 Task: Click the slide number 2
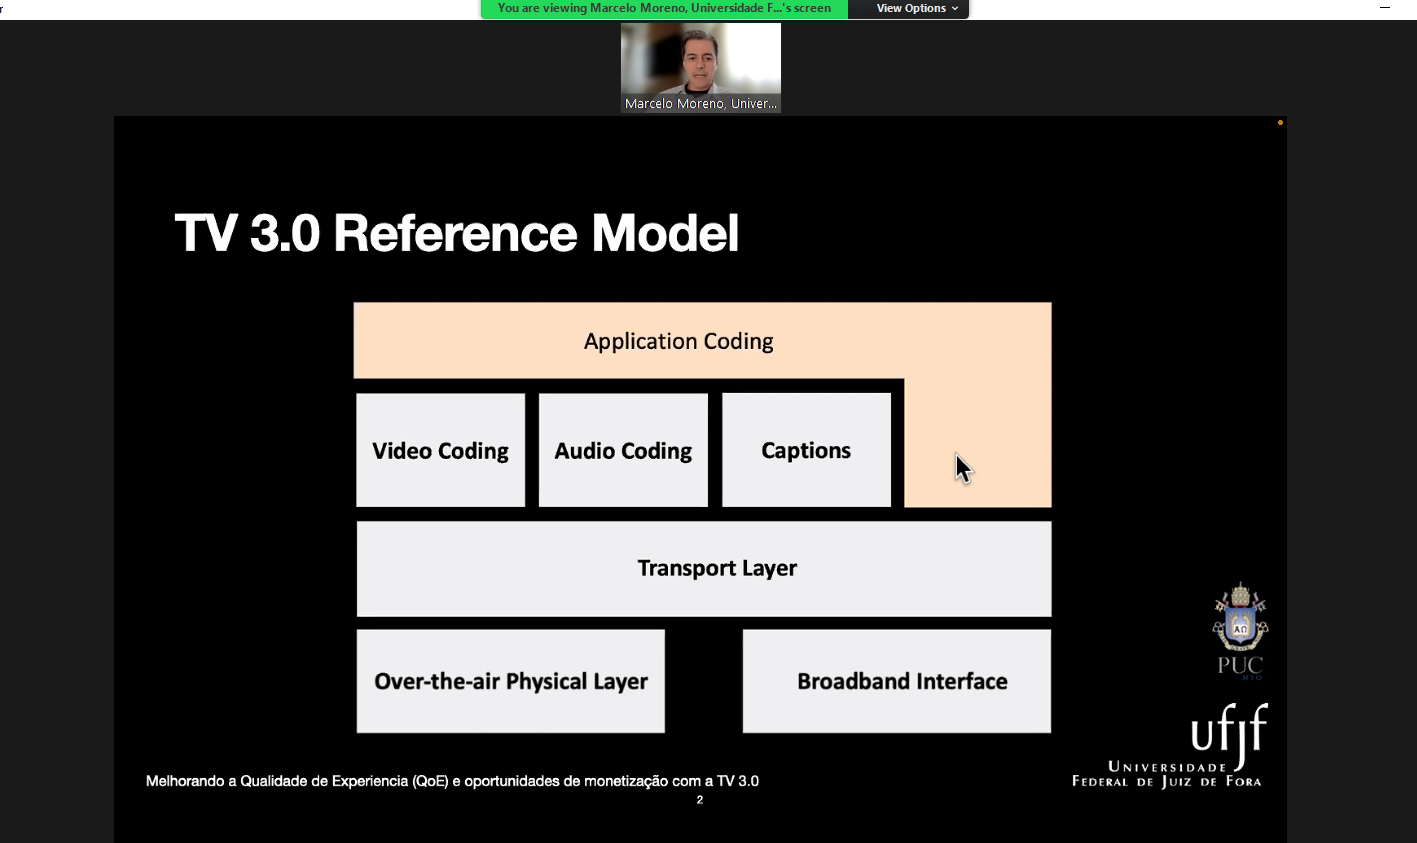tap(700, 800)
